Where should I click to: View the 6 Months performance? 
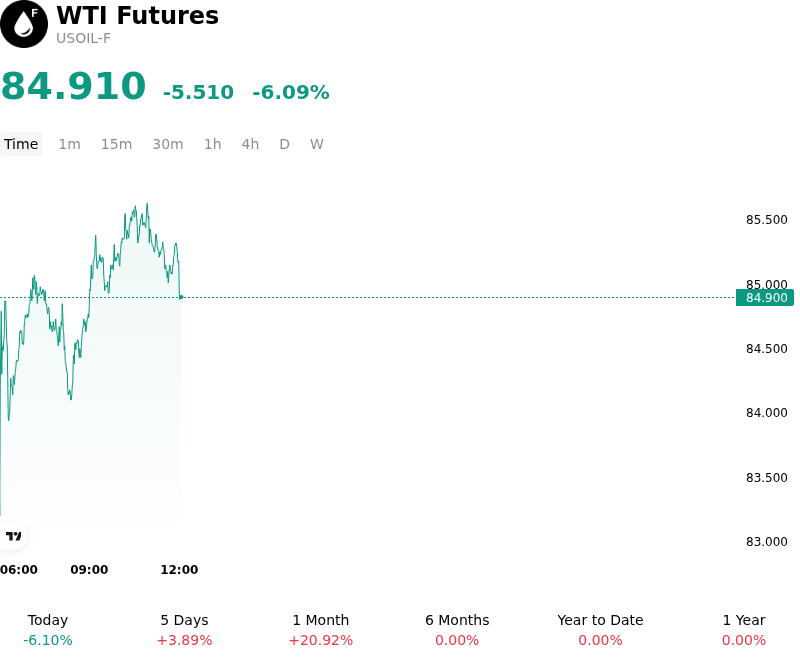click(457, 630)
